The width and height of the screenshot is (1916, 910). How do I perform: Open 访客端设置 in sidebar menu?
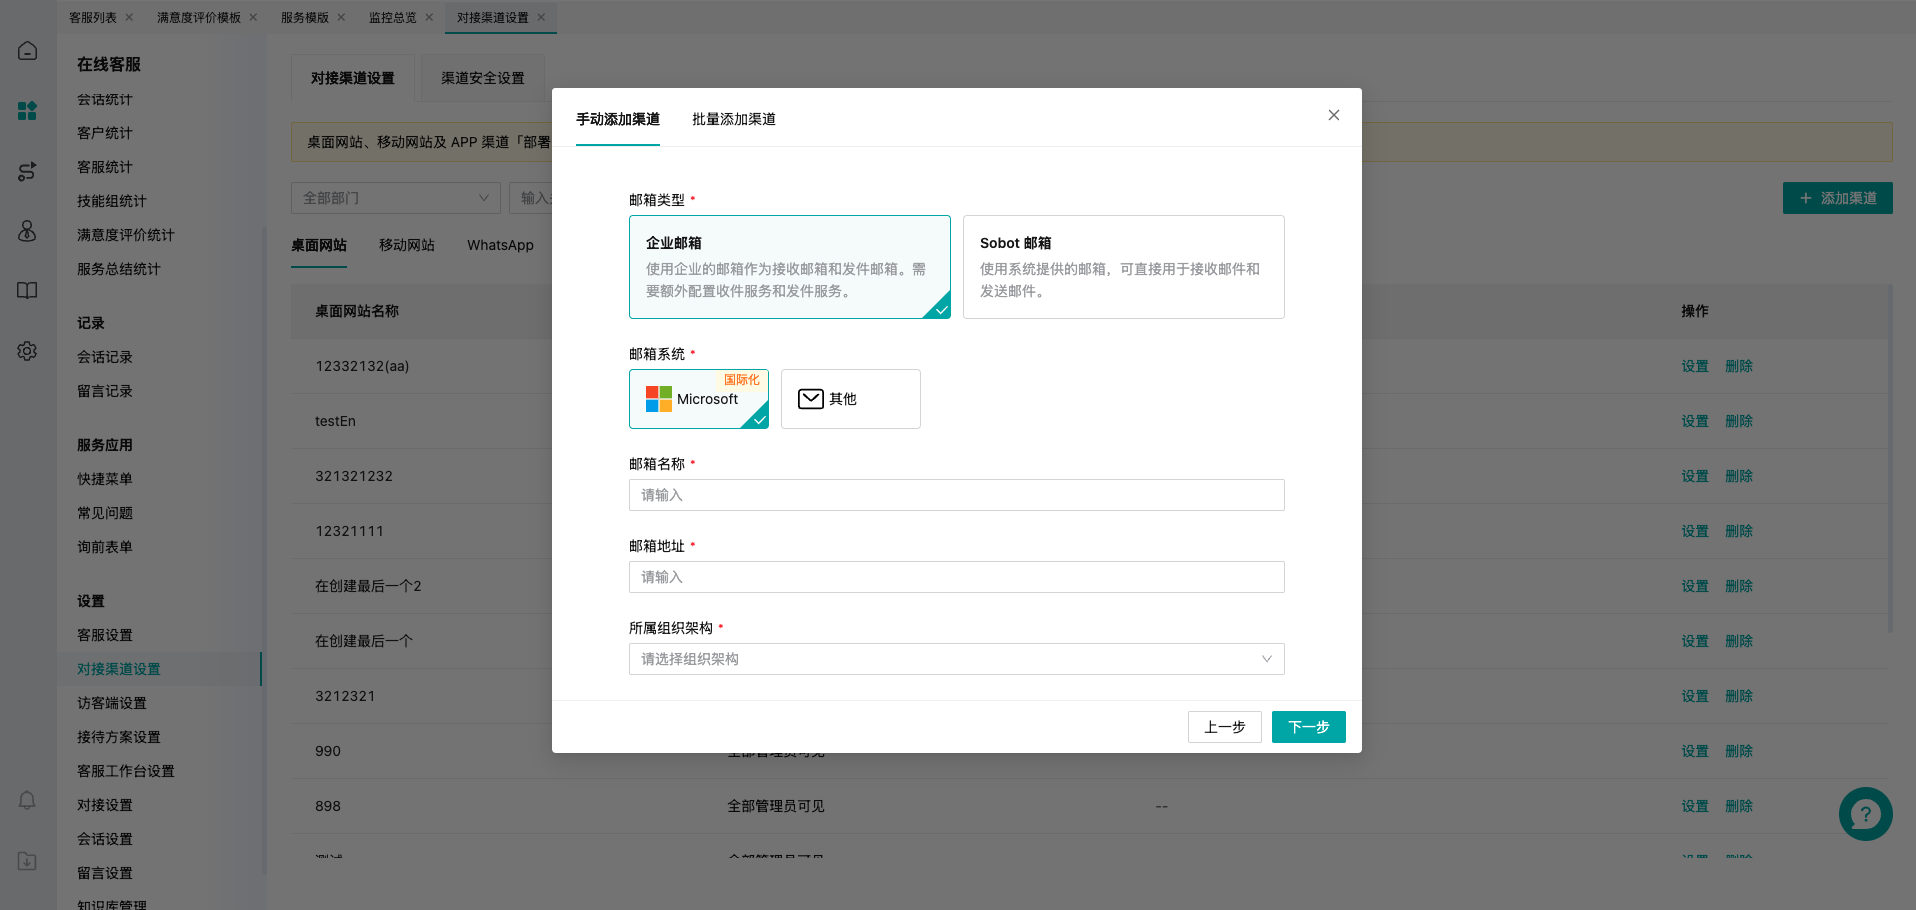click(x=112, y=703)
